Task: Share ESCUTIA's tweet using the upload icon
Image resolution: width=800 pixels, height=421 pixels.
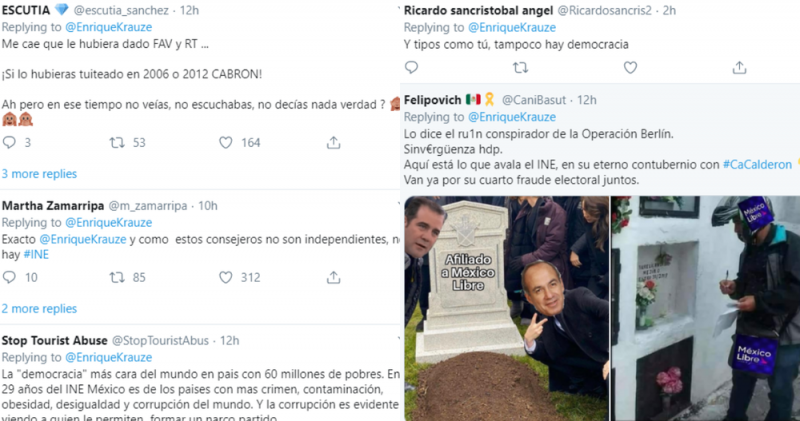Action: [x=334, y=142]
